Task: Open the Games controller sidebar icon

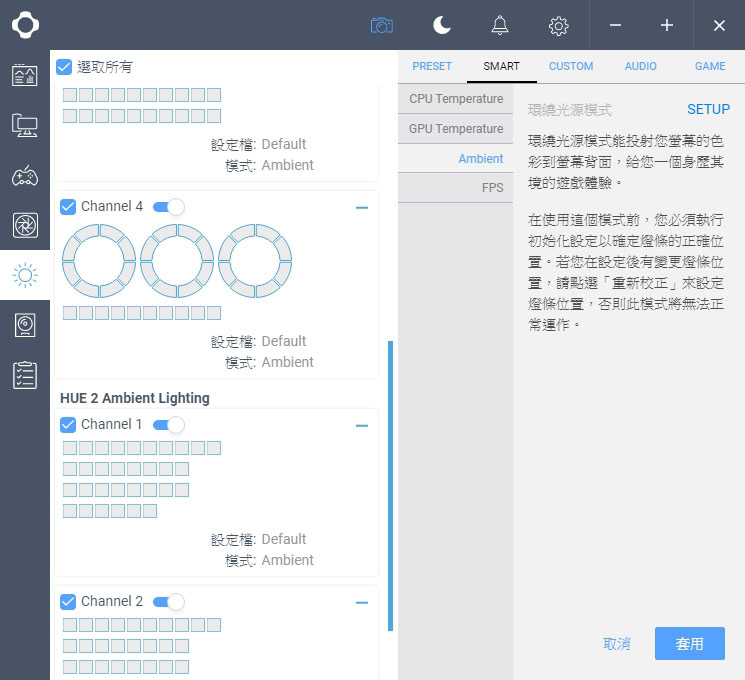Action: coord(25,176)
